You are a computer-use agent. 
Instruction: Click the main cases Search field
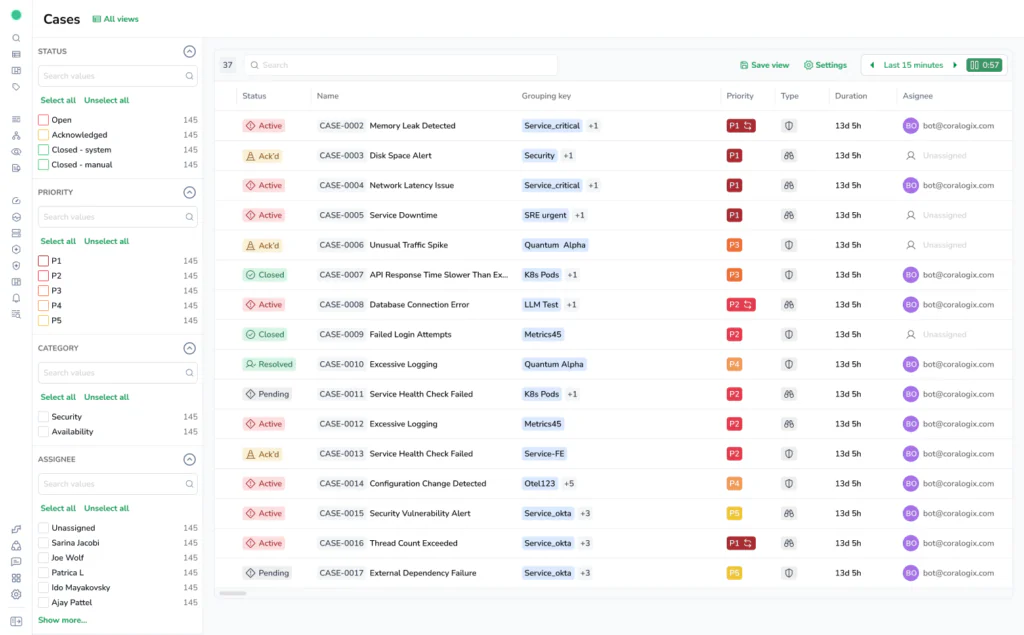tap(400, 65)
